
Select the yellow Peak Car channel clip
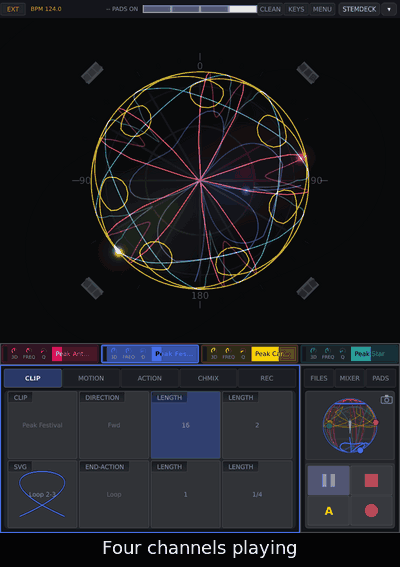[274, 354]
